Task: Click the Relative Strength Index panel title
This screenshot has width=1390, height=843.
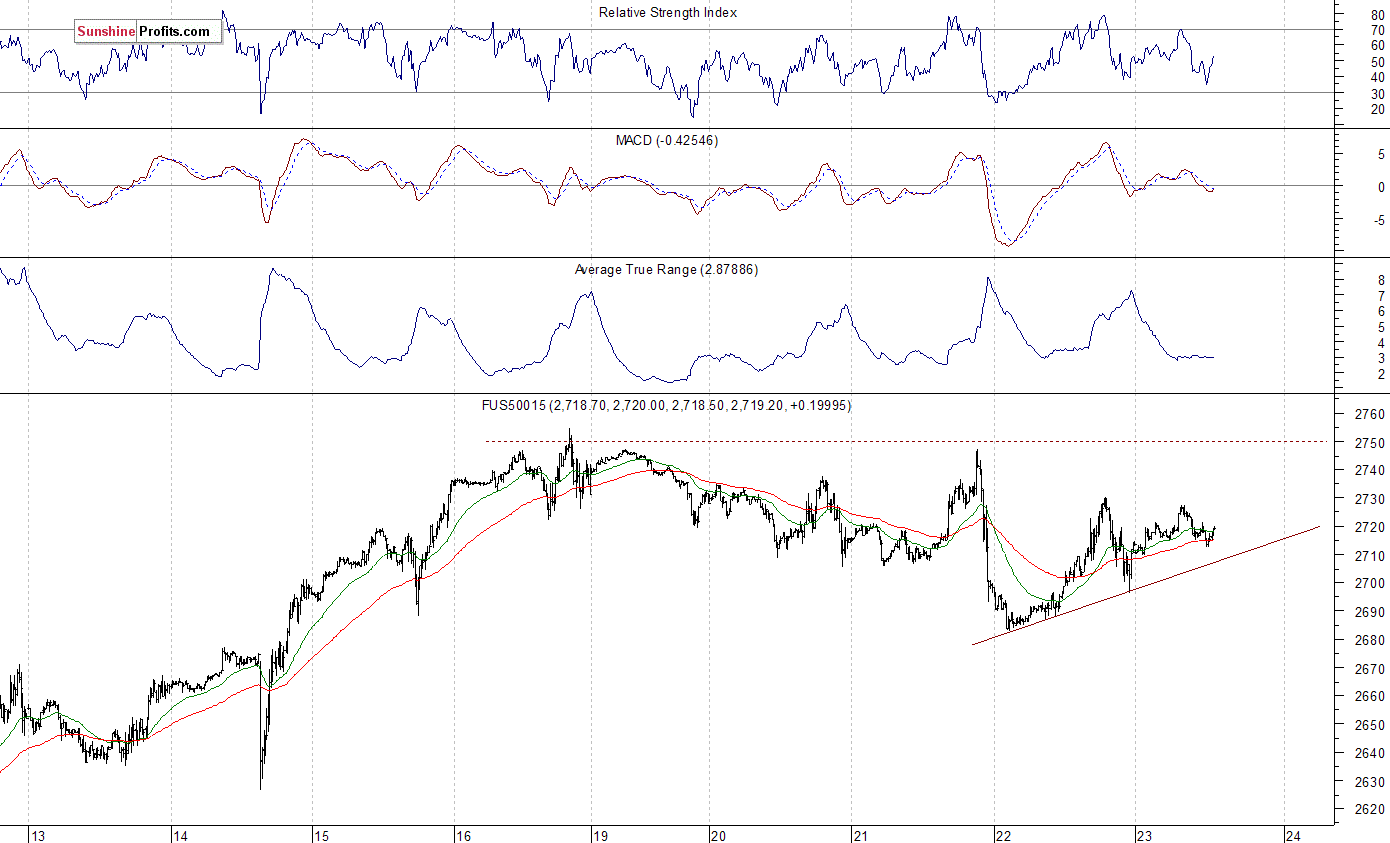Action: pyautogui.click(x=668, y=12)
